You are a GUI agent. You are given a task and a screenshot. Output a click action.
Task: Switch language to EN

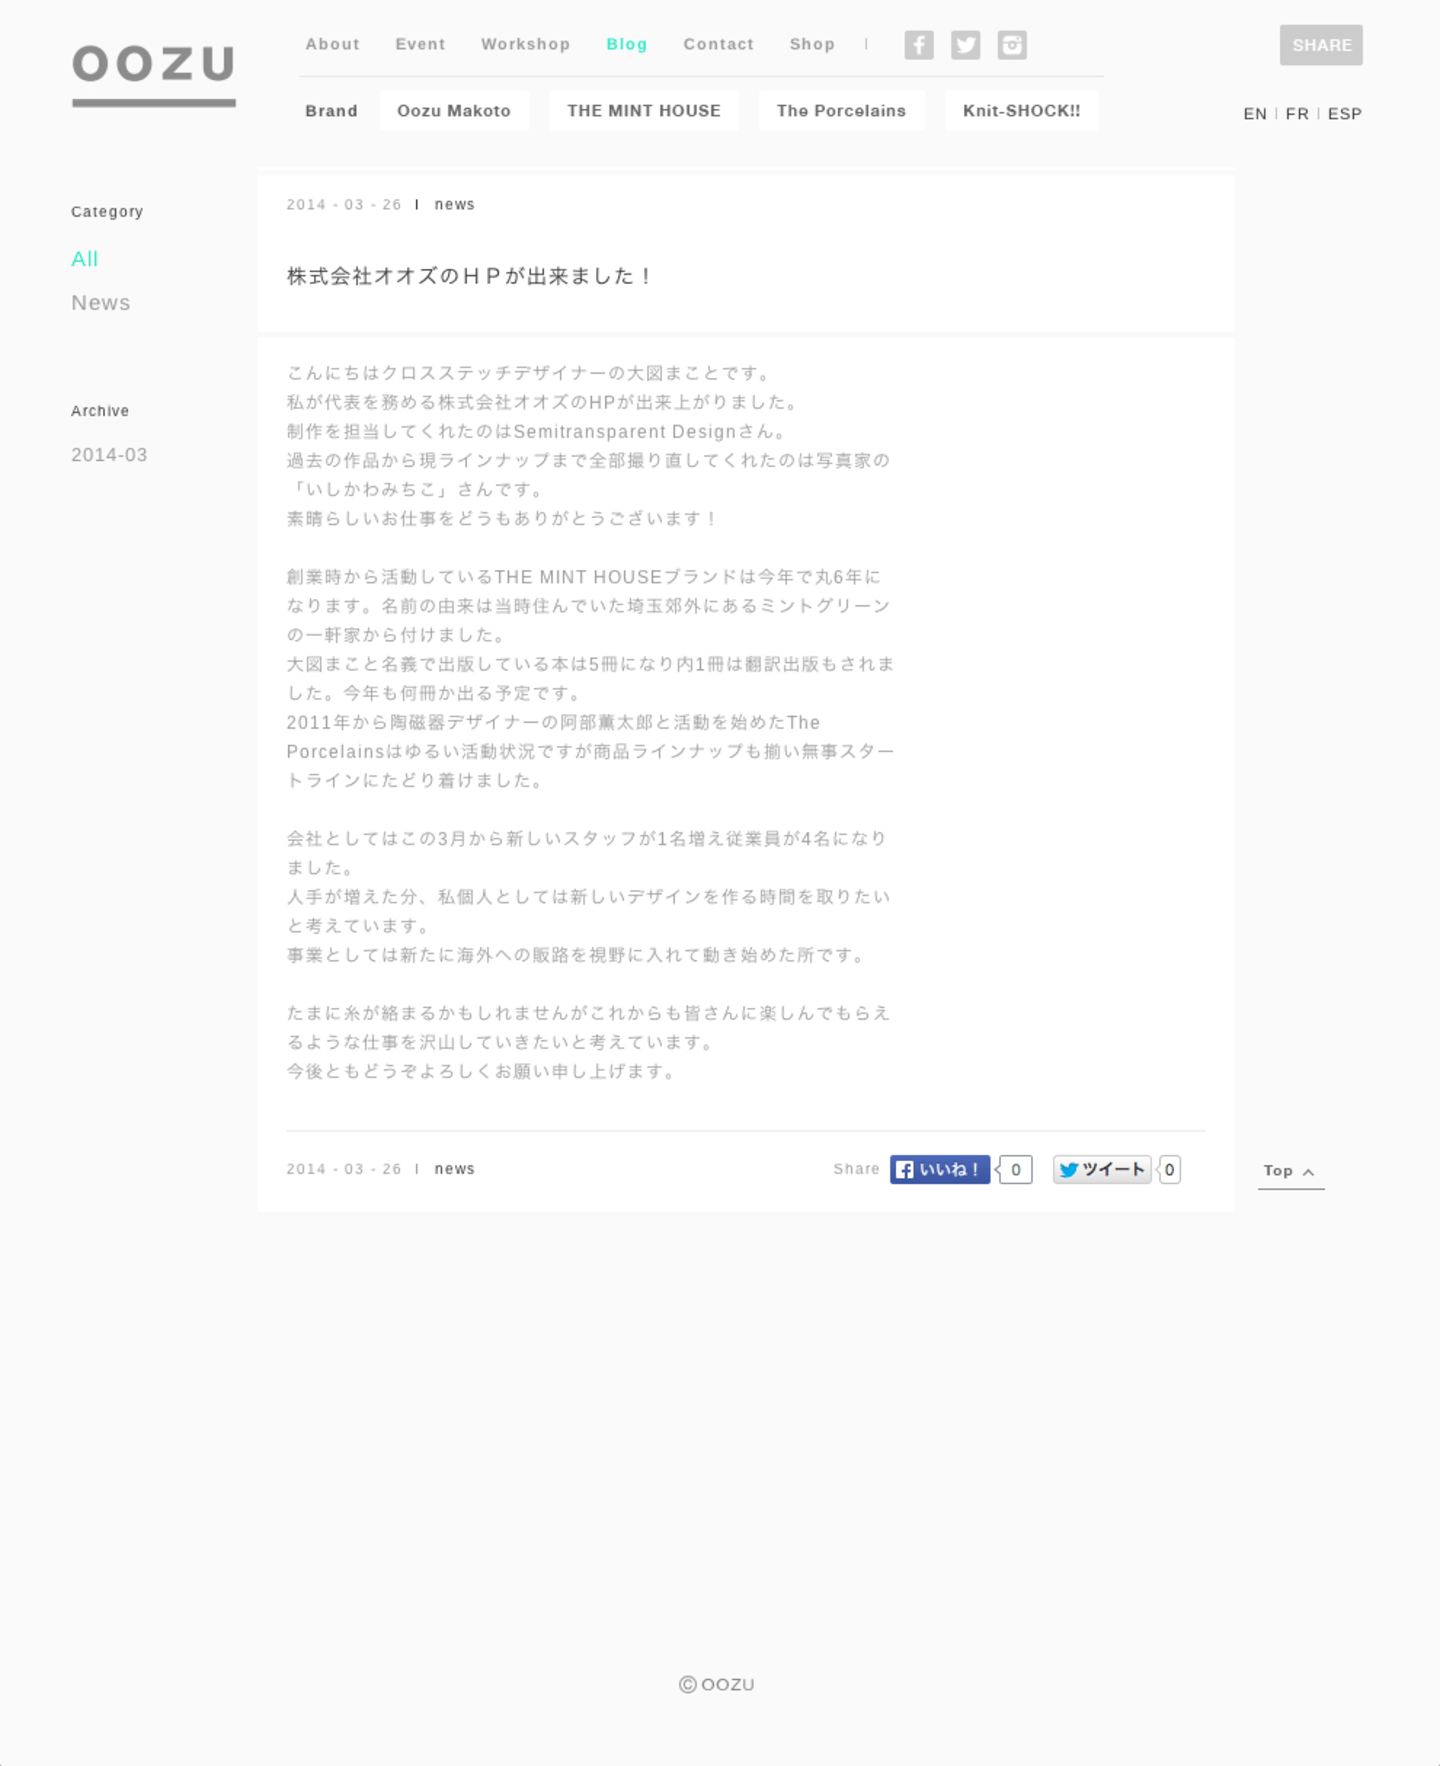1255,114
